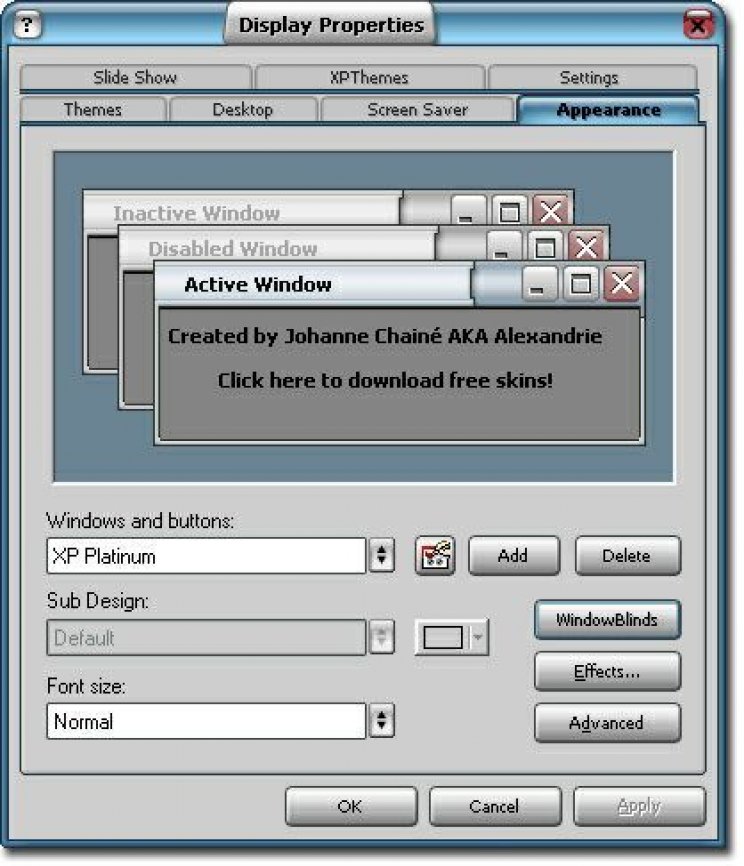The width and height of the screenshot is (744, 866).
Task: Expand the color swatch dropdown arrow
Action: tap(478, 637)
